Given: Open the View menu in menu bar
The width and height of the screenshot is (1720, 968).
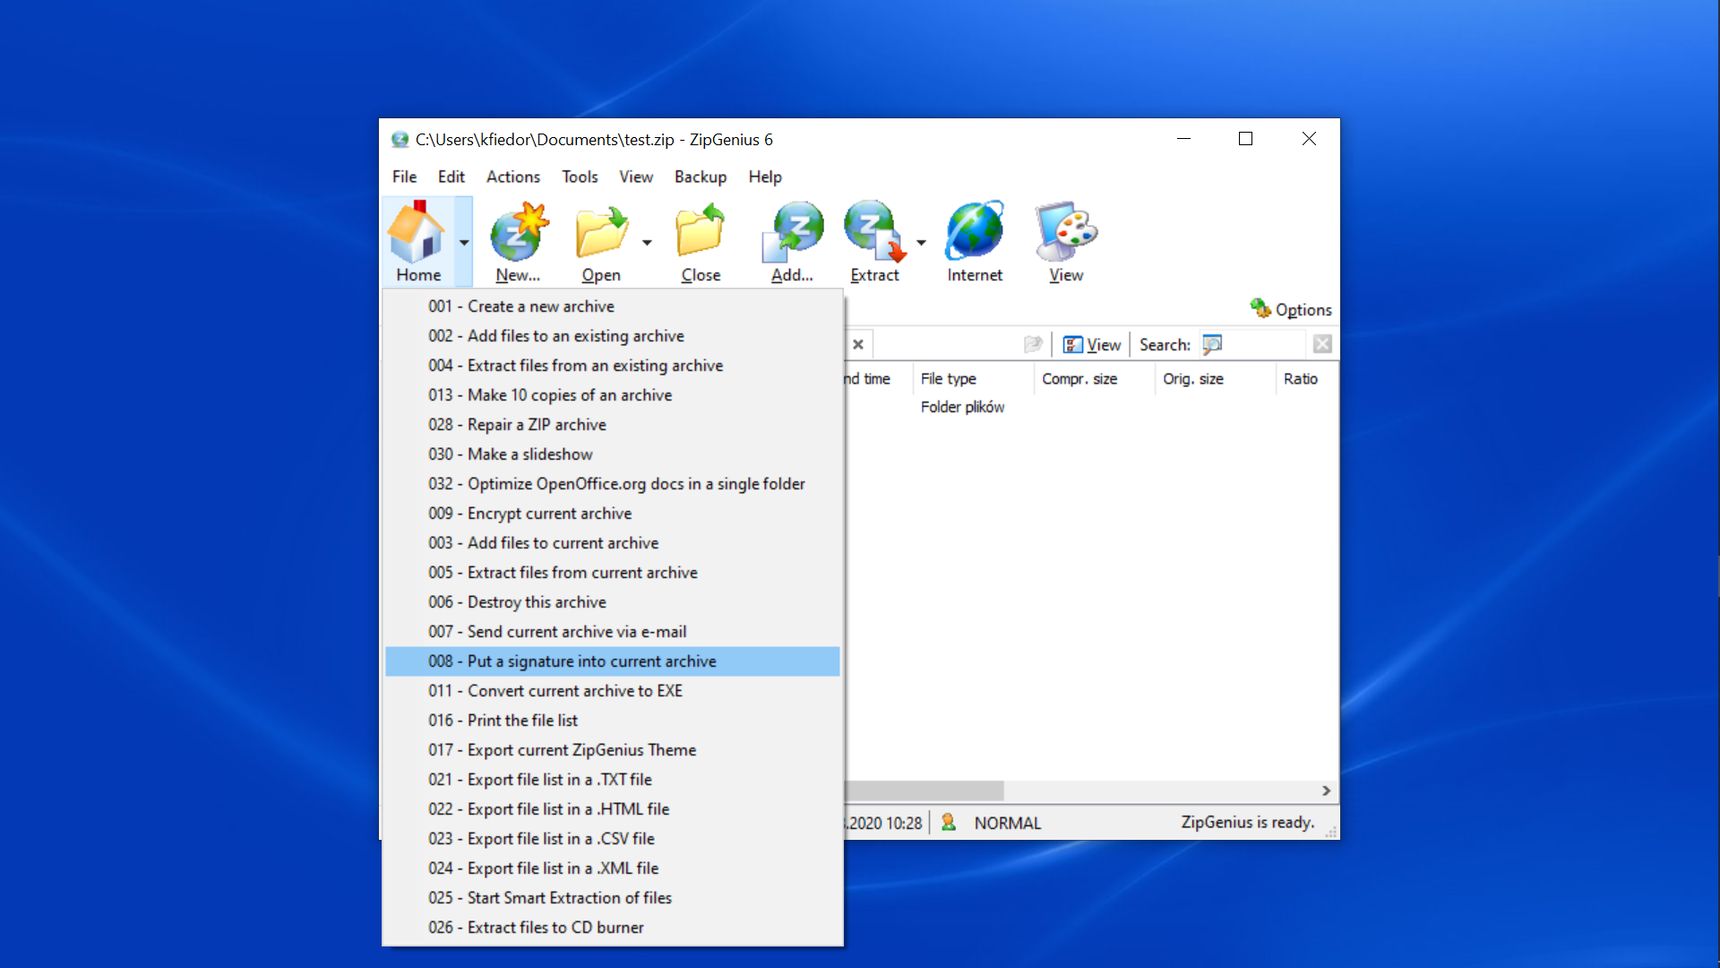Looking at the screenshot, I should click(x=636, y=176).
